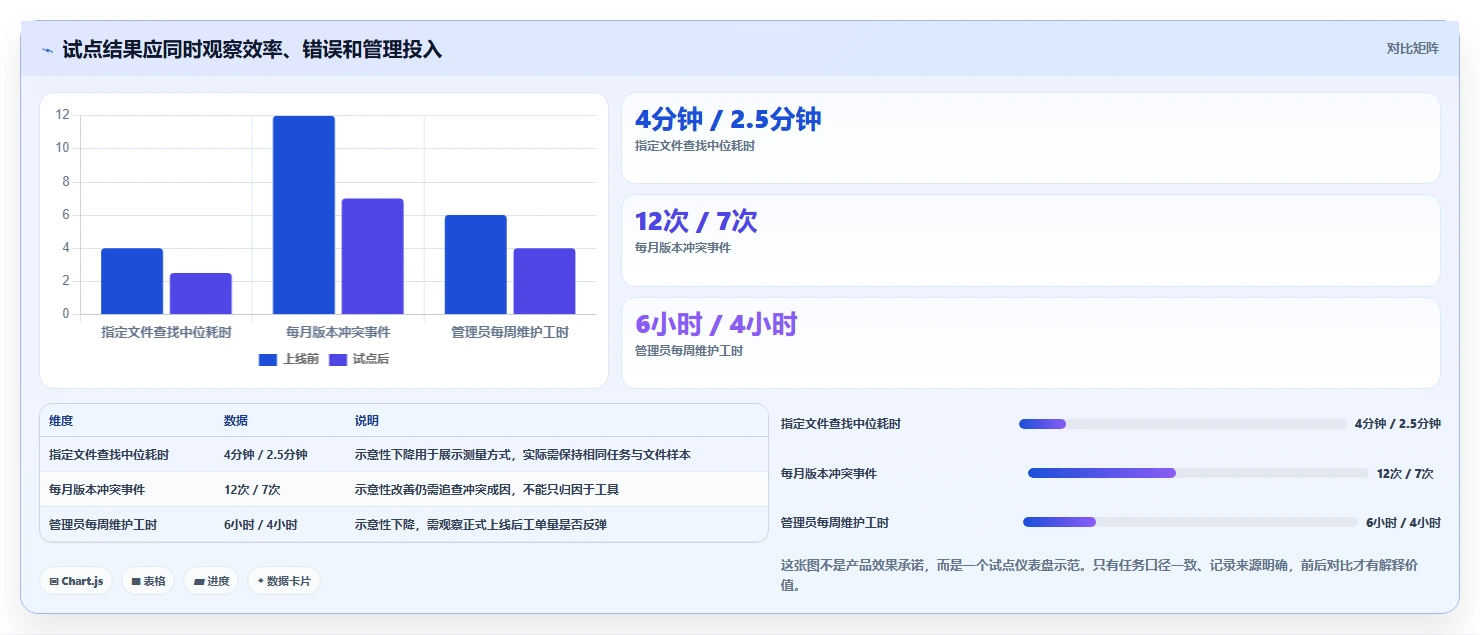Click the 数据 table column header
1480x635 pixels.
pyautogui.click(x=236, y=421)
